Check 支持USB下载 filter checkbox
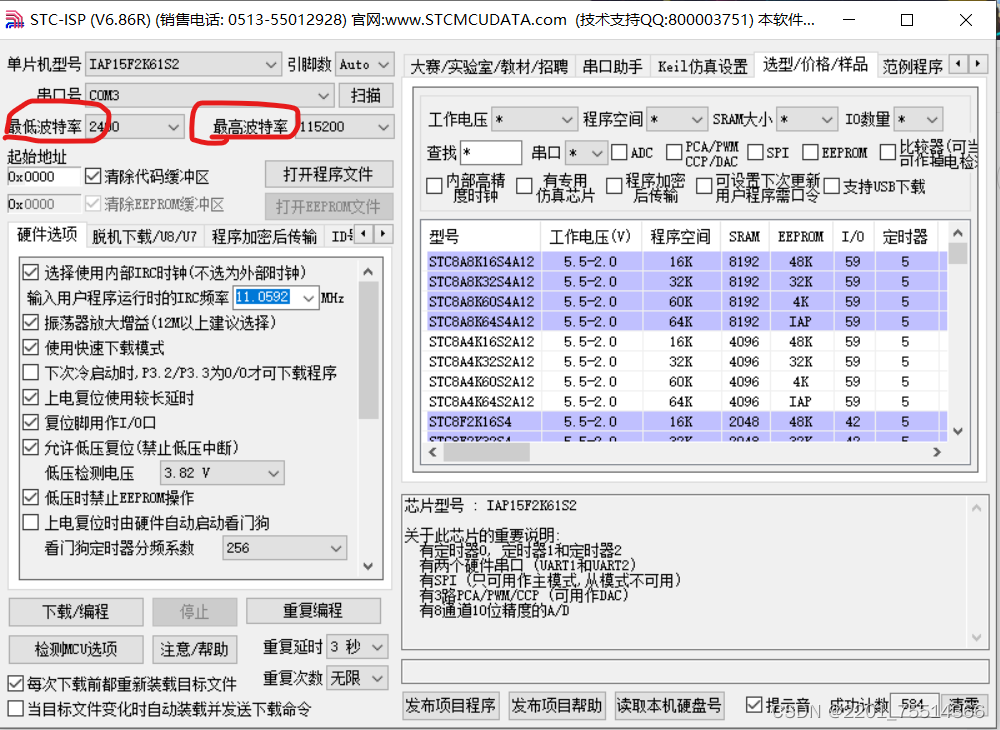Viewport: 1000px width, 730px height. [832, 186]
